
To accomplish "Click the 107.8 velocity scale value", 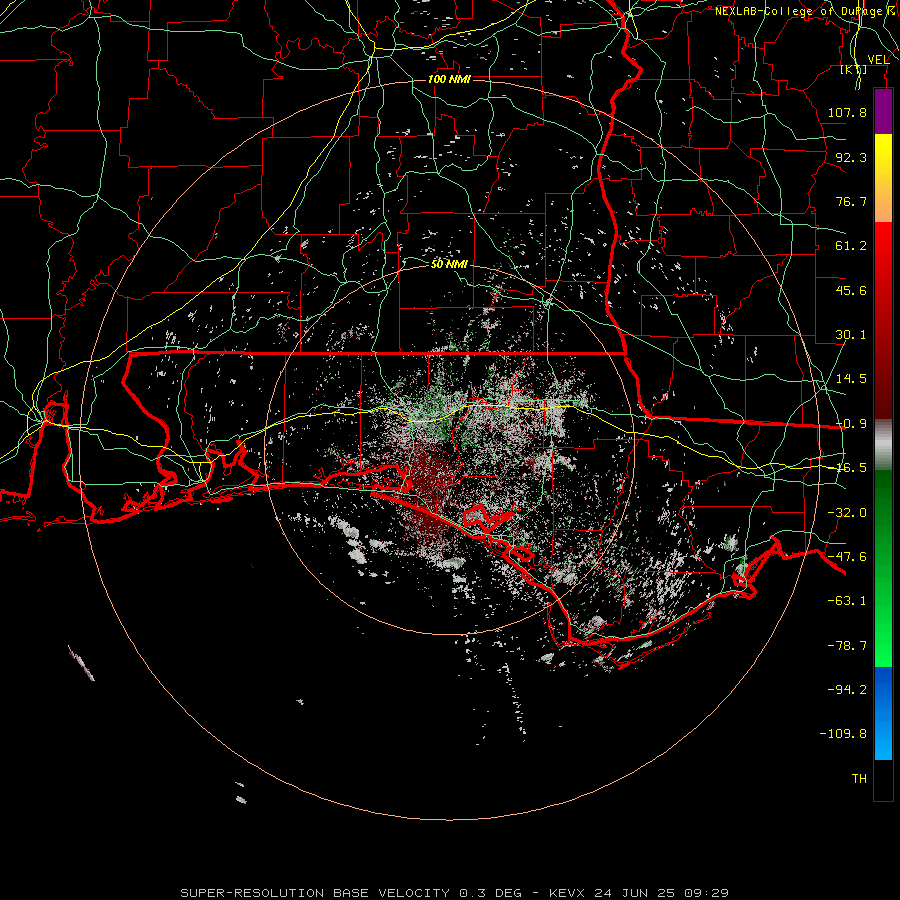I will [847, 112].
